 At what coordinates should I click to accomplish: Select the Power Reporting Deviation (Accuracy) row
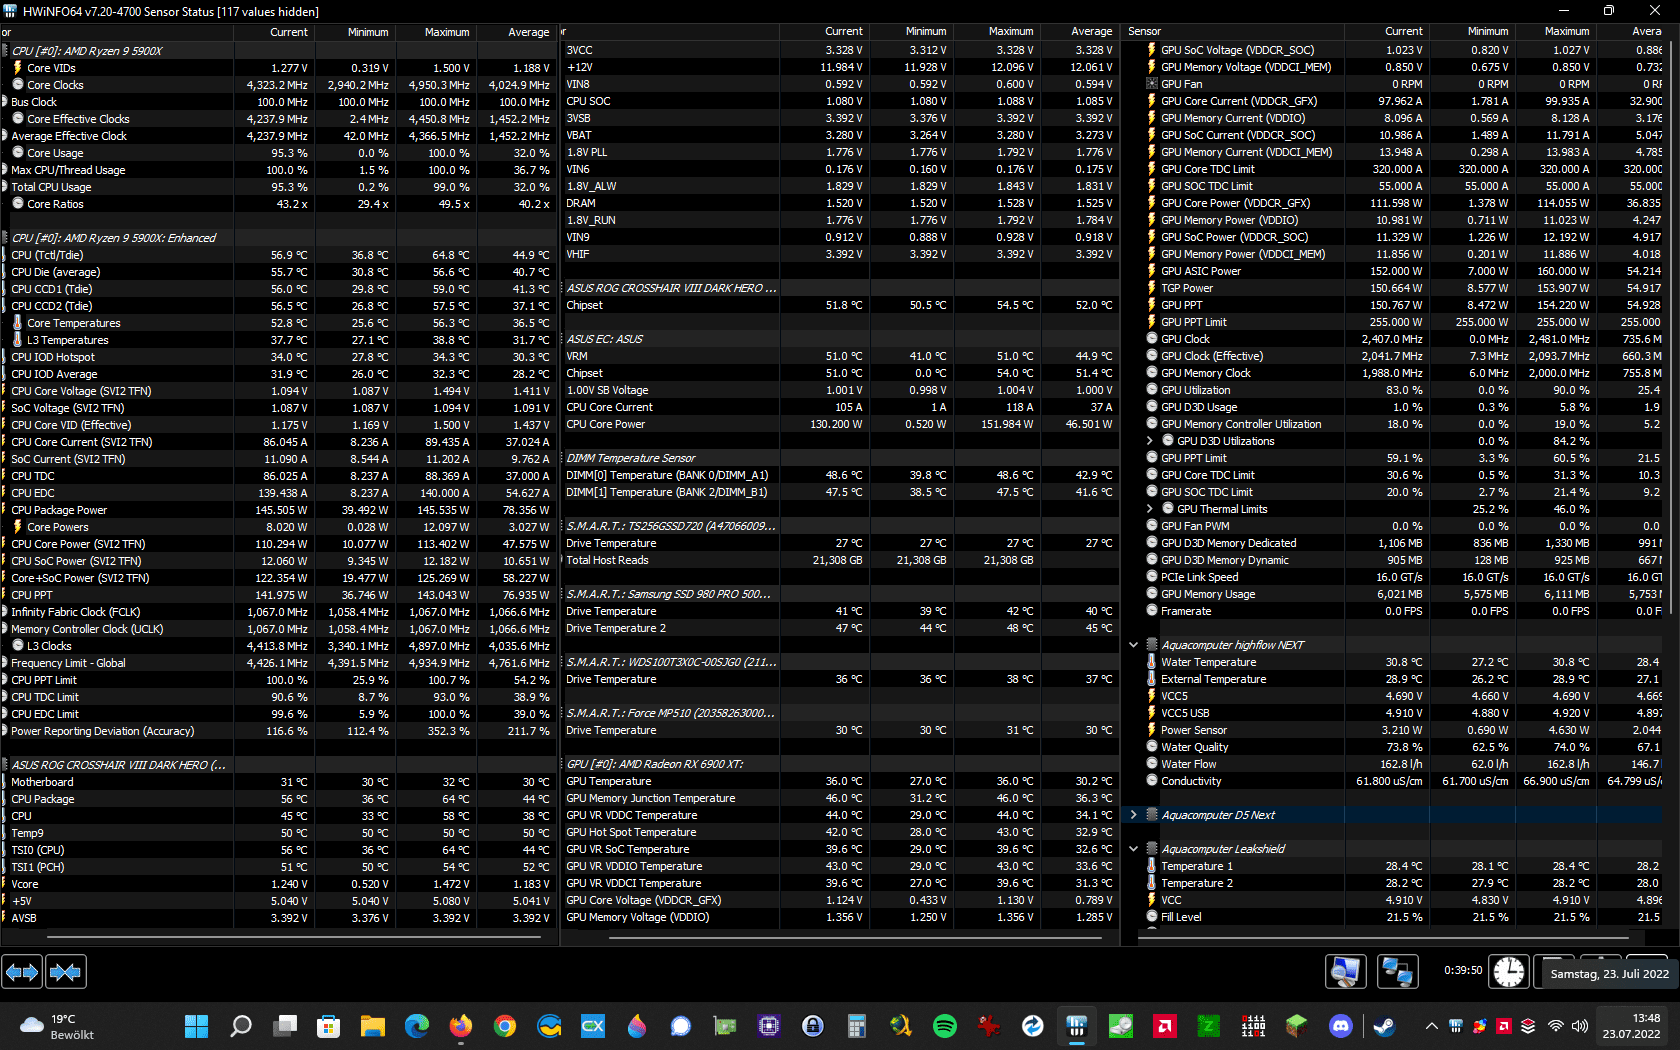pyautogui.click(x=278, y=731)
